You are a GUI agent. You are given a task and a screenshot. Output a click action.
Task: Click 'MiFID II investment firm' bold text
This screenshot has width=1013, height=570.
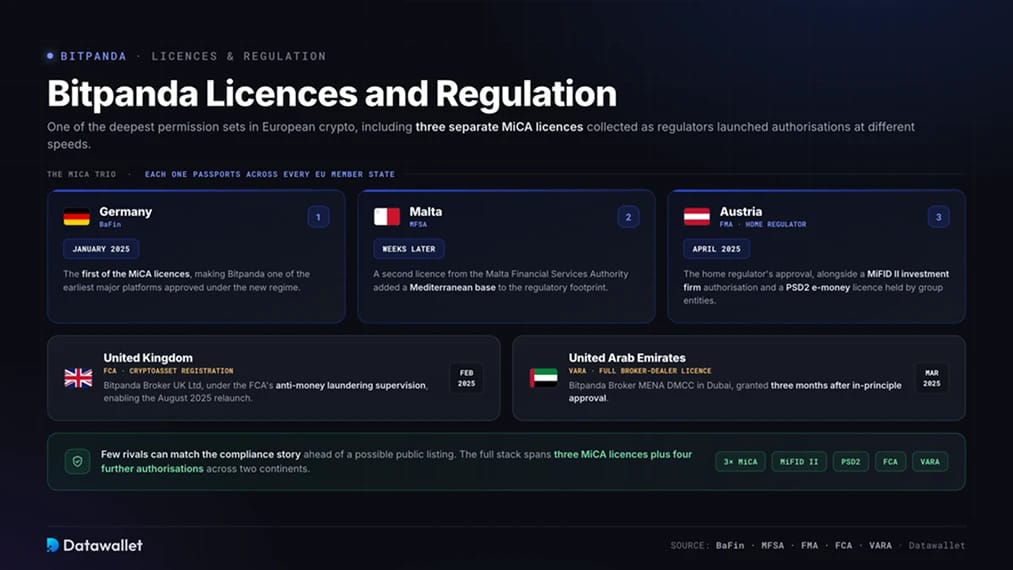tap(817, 280)
